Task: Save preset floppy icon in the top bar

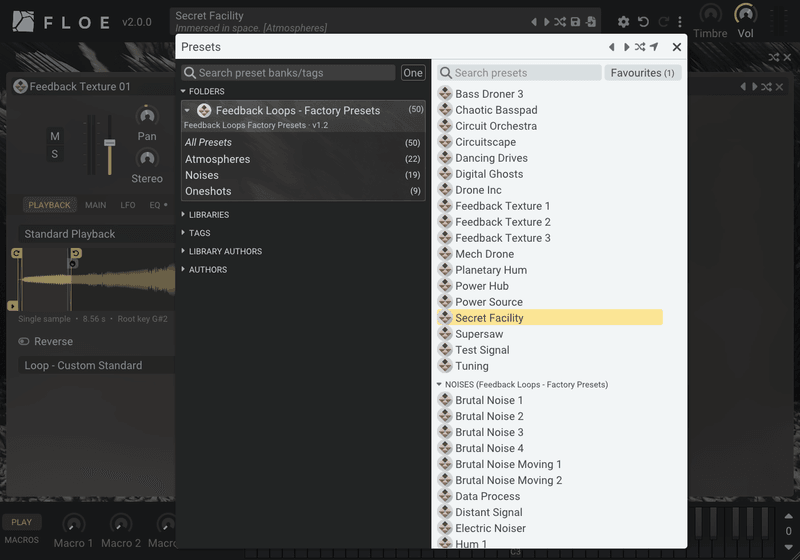Action: click(x=575, y=22)
